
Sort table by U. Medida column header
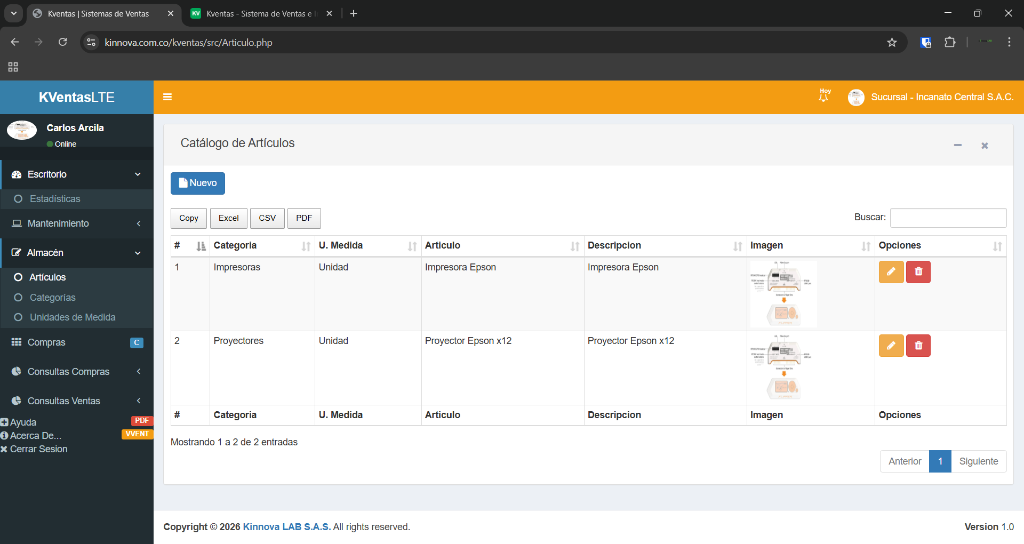(x=367, y=246)
